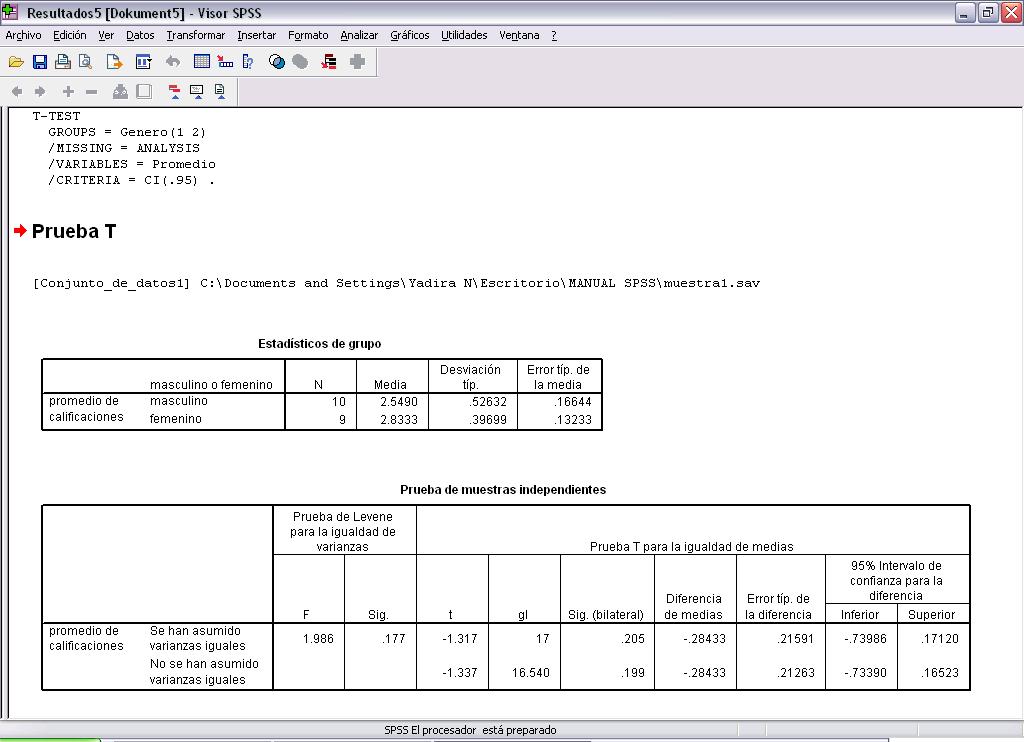Viewport: 1024px width, 742px height.
Task: Click the masculino mean value 2.5490
Action: click(x=398, y=402)
